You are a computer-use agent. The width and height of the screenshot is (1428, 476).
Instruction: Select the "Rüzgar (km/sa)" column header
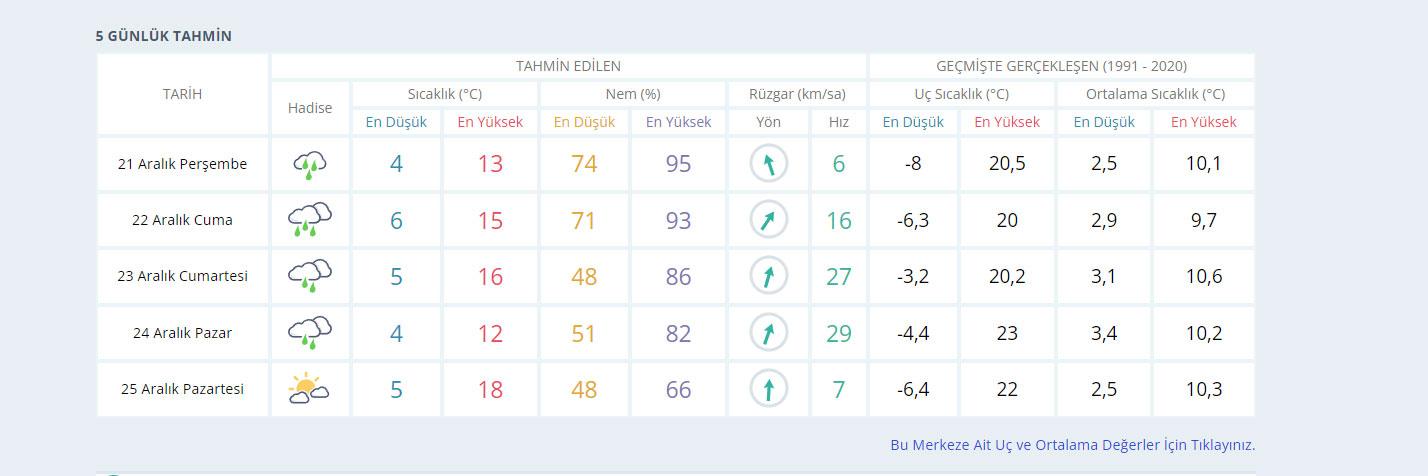[x=797, y=94]
